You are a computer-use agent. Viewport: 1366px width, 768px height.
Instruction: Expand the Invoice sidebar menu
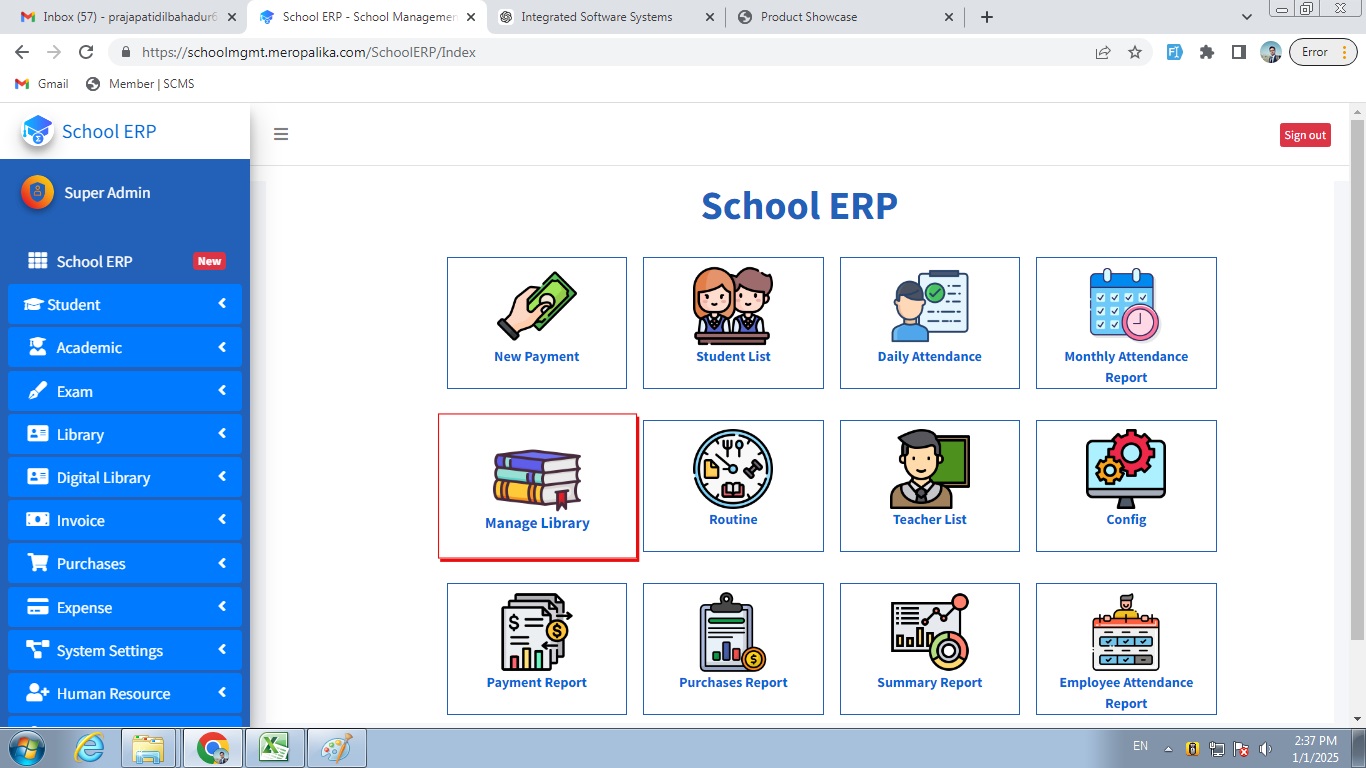pos(125,520)
